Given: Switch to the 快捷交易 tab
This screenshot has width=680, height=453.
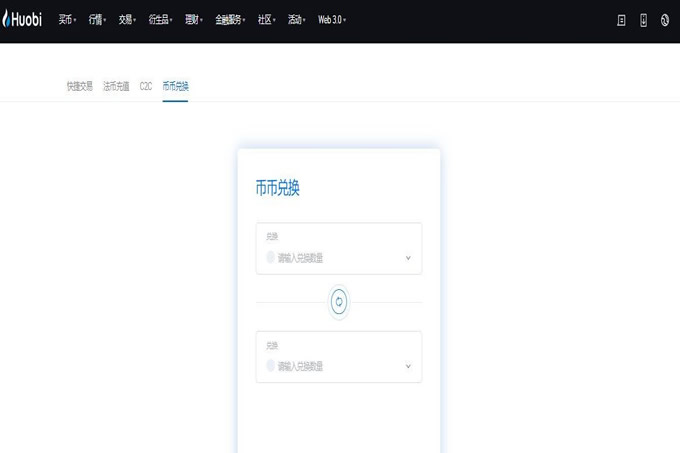Looking at the screenshot, I should pyautogui.click(x=79, y=86).
